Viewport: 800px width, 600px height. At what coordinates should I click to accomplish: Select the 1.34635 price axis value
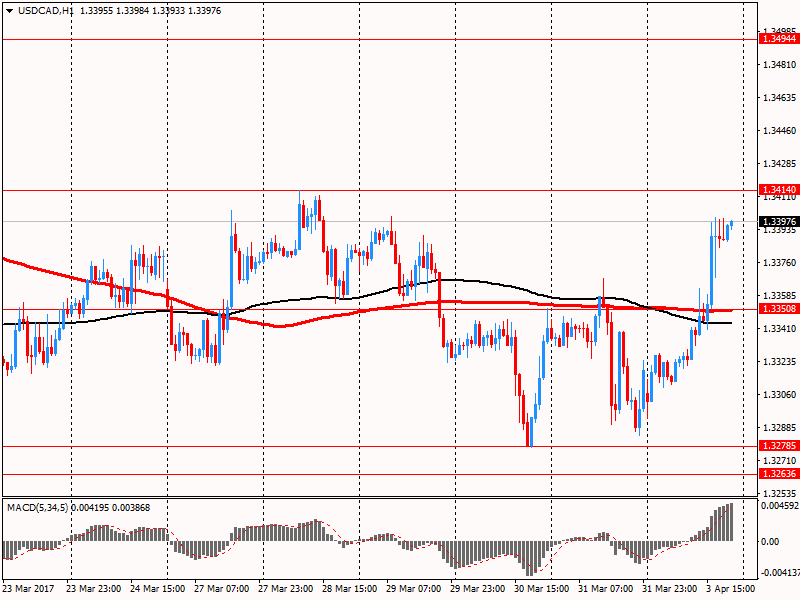coord(779,97)
